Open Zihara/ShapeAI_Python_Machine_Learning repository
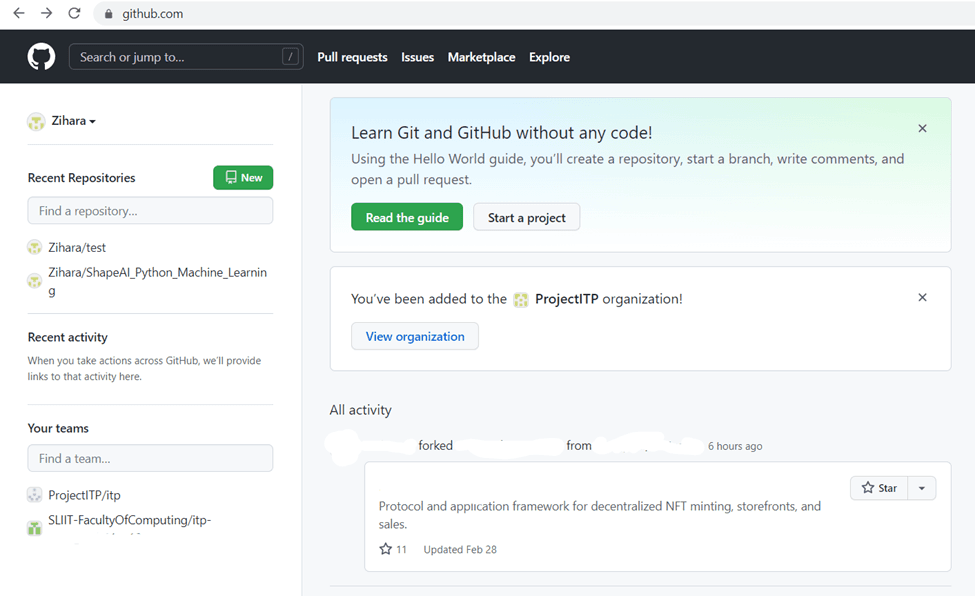Screen dimensions: 975x596 pos(157,281)
